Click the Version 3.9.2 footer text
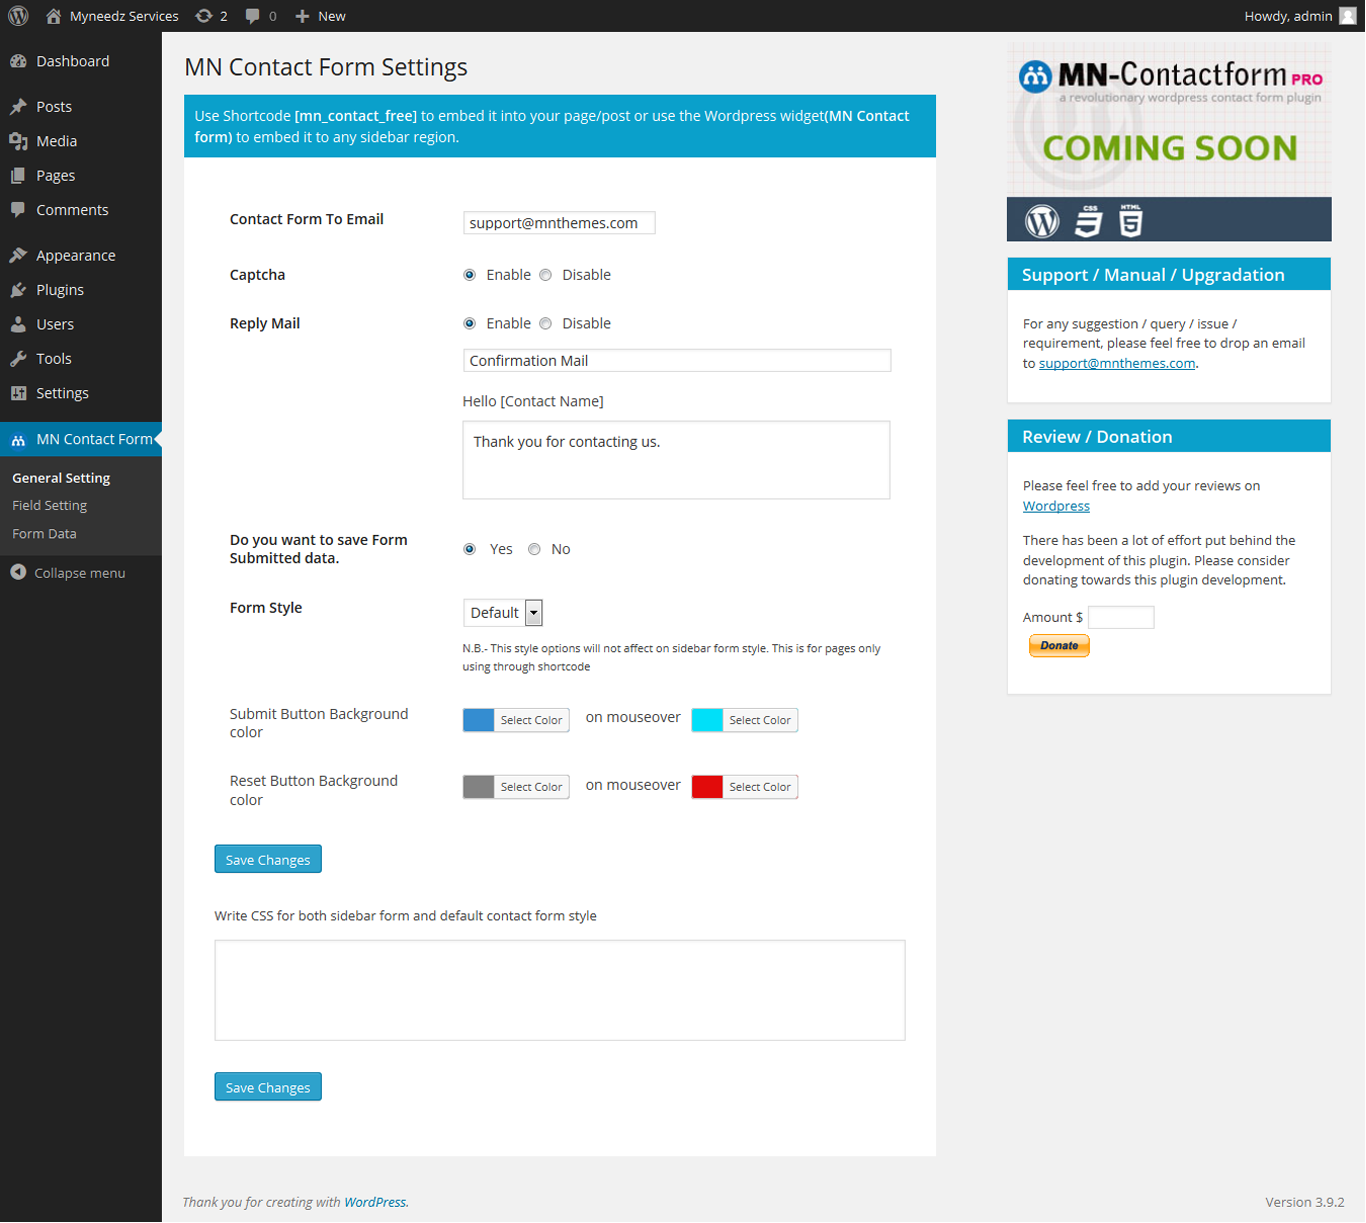 (x=1304, y=1202)
